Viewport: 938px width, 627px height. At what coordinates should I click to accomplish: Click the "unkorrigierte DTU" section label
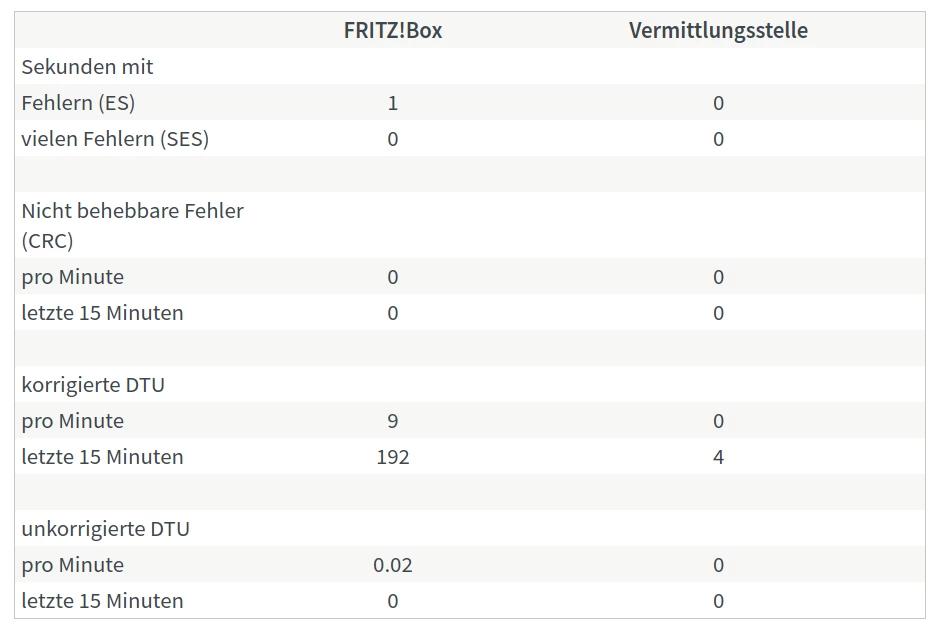[105, 529]
